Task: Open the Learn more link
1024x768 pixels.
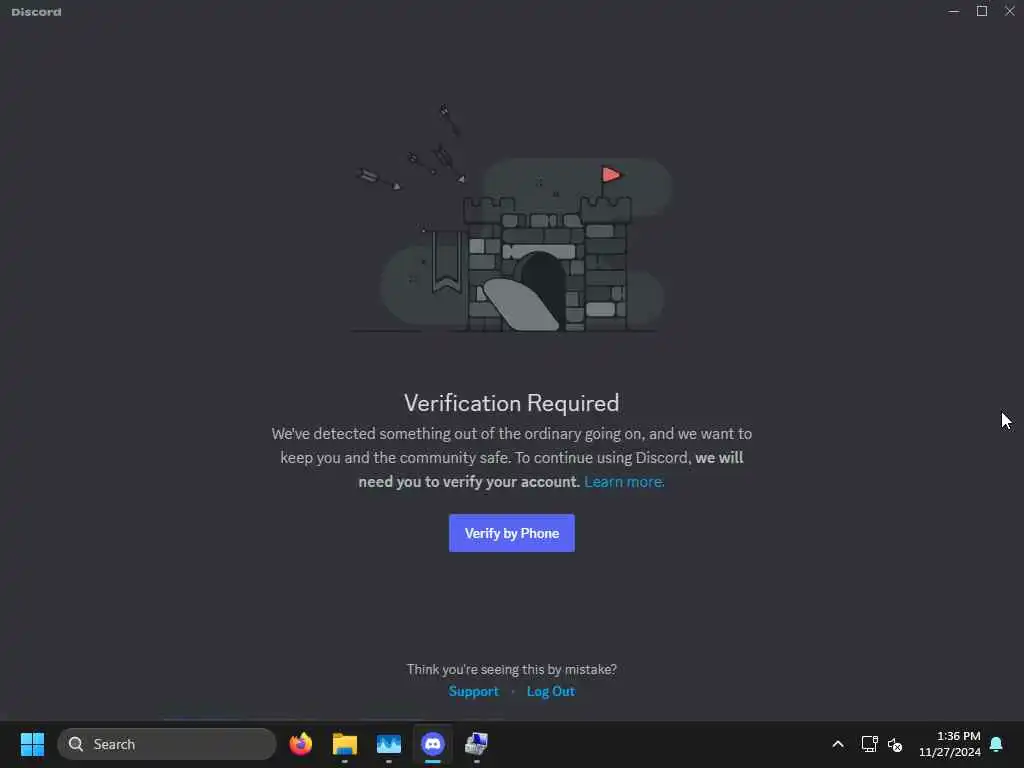Action: tap(624, 482)
